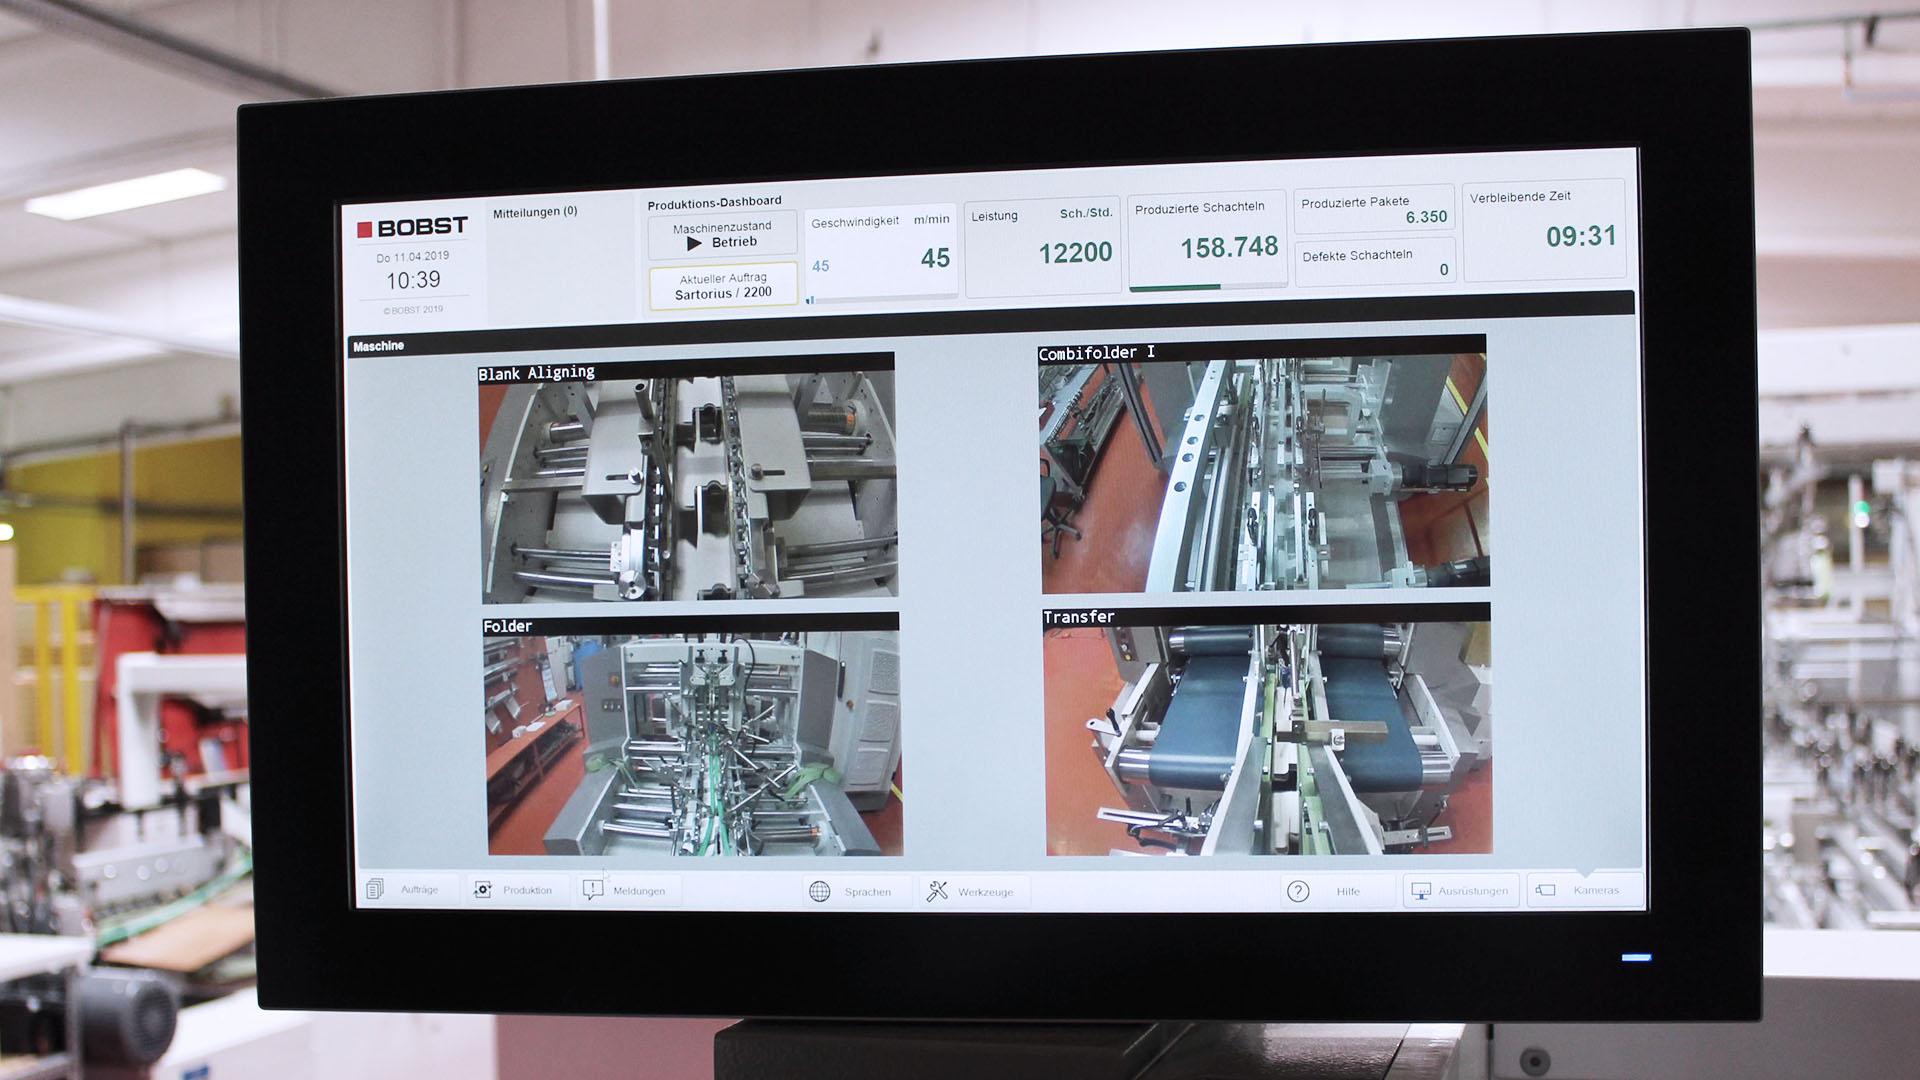Click the Hilfe question mark icon
This screenshot has height=1080, width=1920.
tap(1298, 891)
